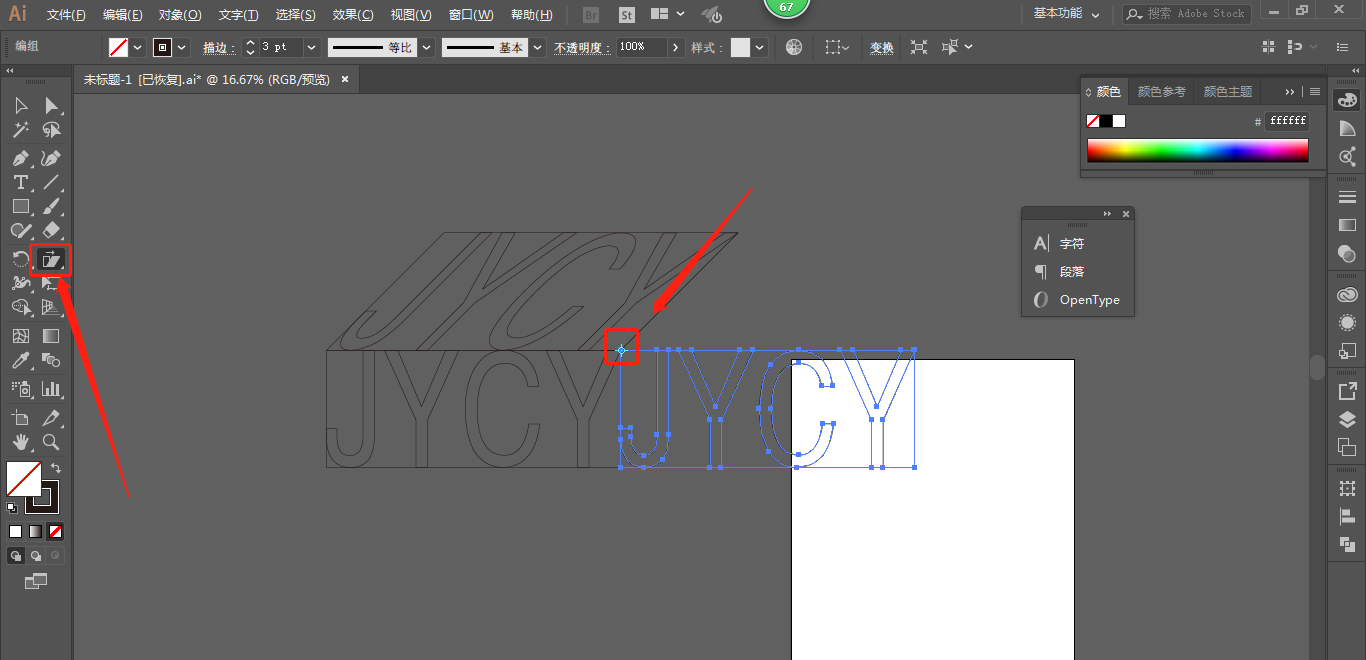Select the Pen tool
Image resolution: width=1366 pixels, height=660 pixels.
click(21, 158)
